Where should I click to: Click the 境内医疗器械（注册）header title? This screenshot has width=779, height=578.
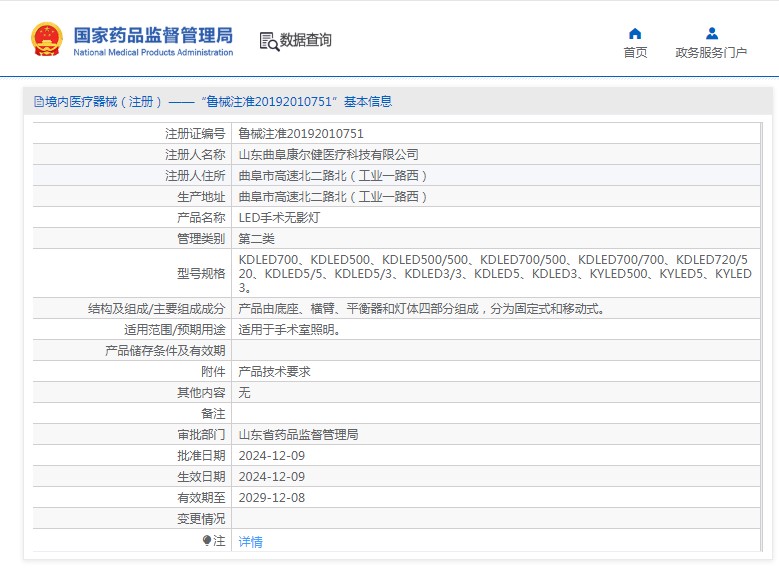pyautogui.click(x=219, y=101)
